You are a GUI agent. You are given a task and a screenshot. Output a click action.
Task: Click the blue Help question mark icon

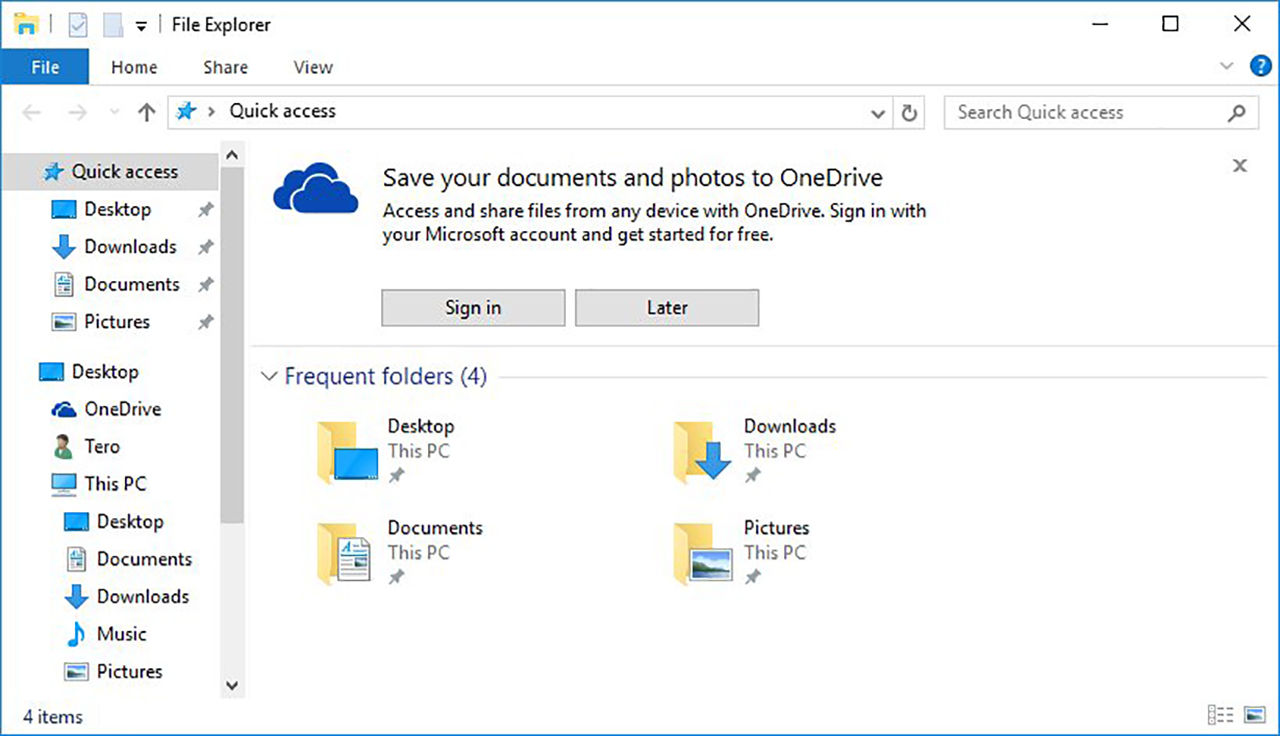[x=1260, y=67]
